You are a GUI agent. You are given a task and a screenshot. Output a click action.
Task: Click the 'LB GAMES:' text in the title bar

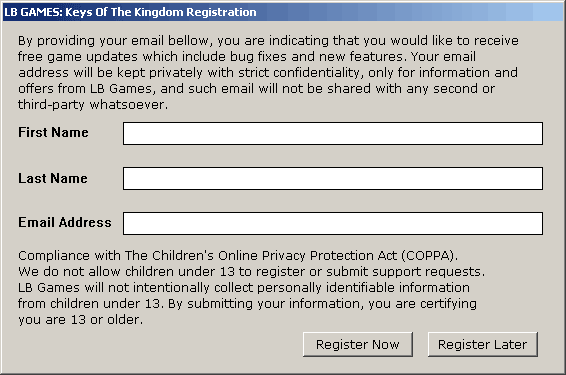tap(33, 12)
